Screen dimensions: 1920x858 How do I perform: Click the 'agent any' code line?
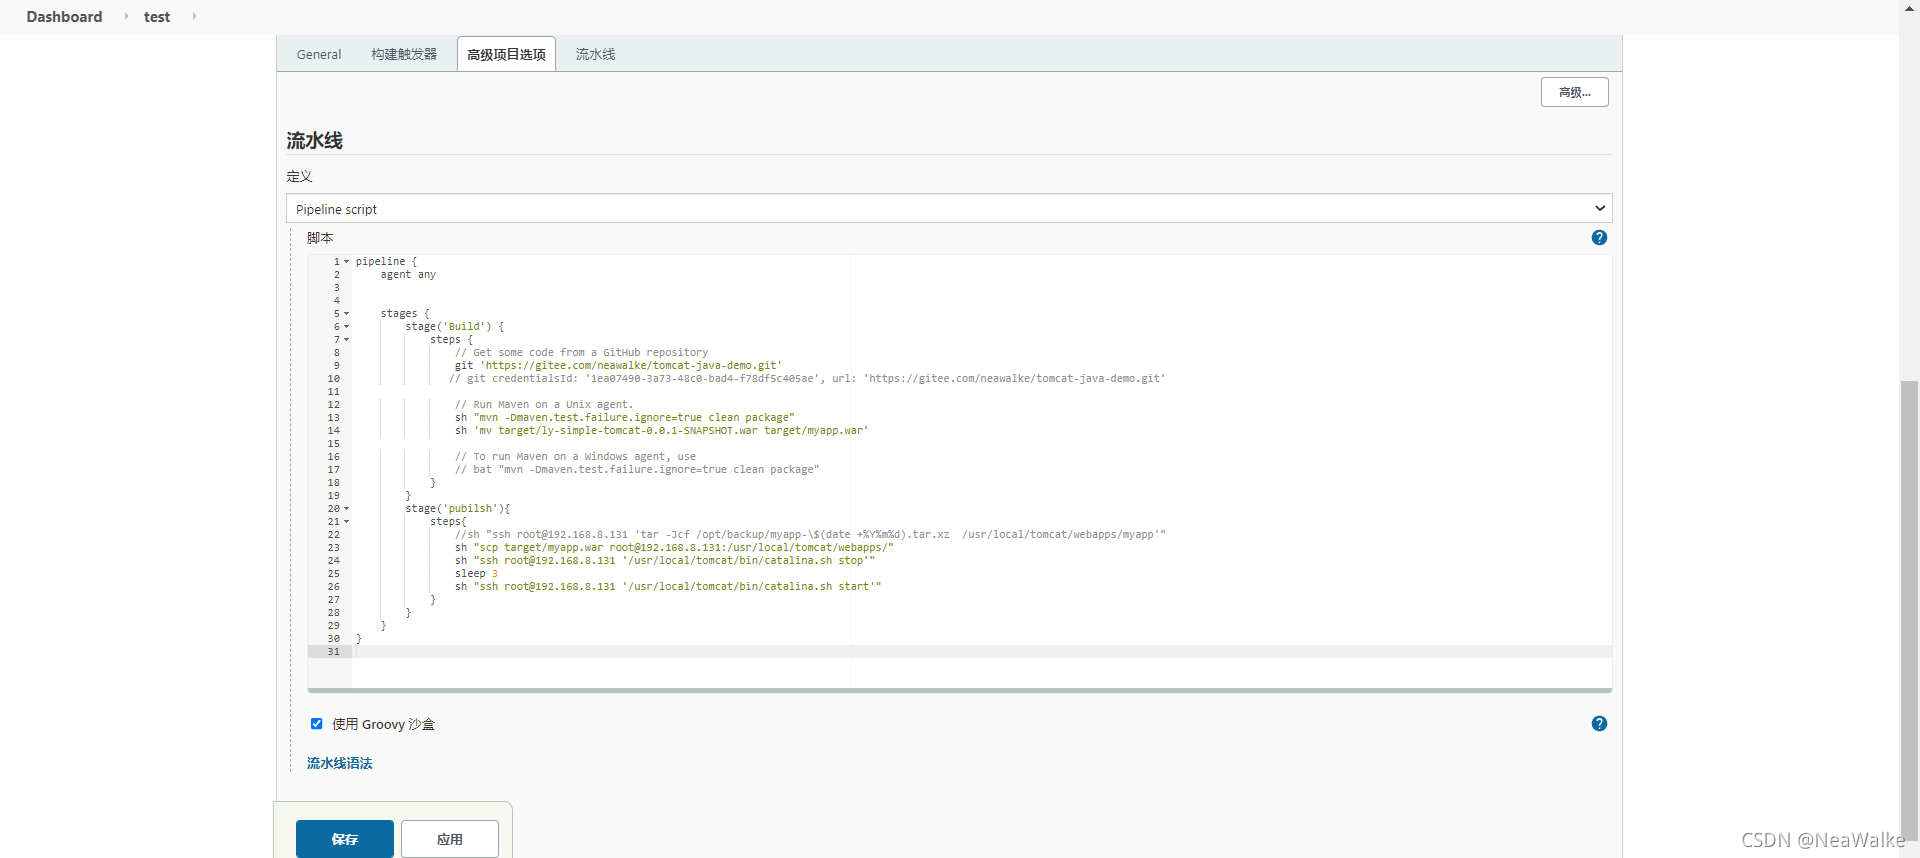coord(408,275)
